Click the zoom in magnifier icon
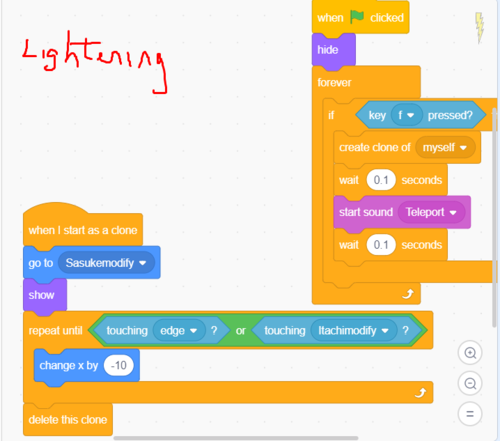Image resolution: width=500 pixels, height=441 pixels. click(x=470, y=353)
